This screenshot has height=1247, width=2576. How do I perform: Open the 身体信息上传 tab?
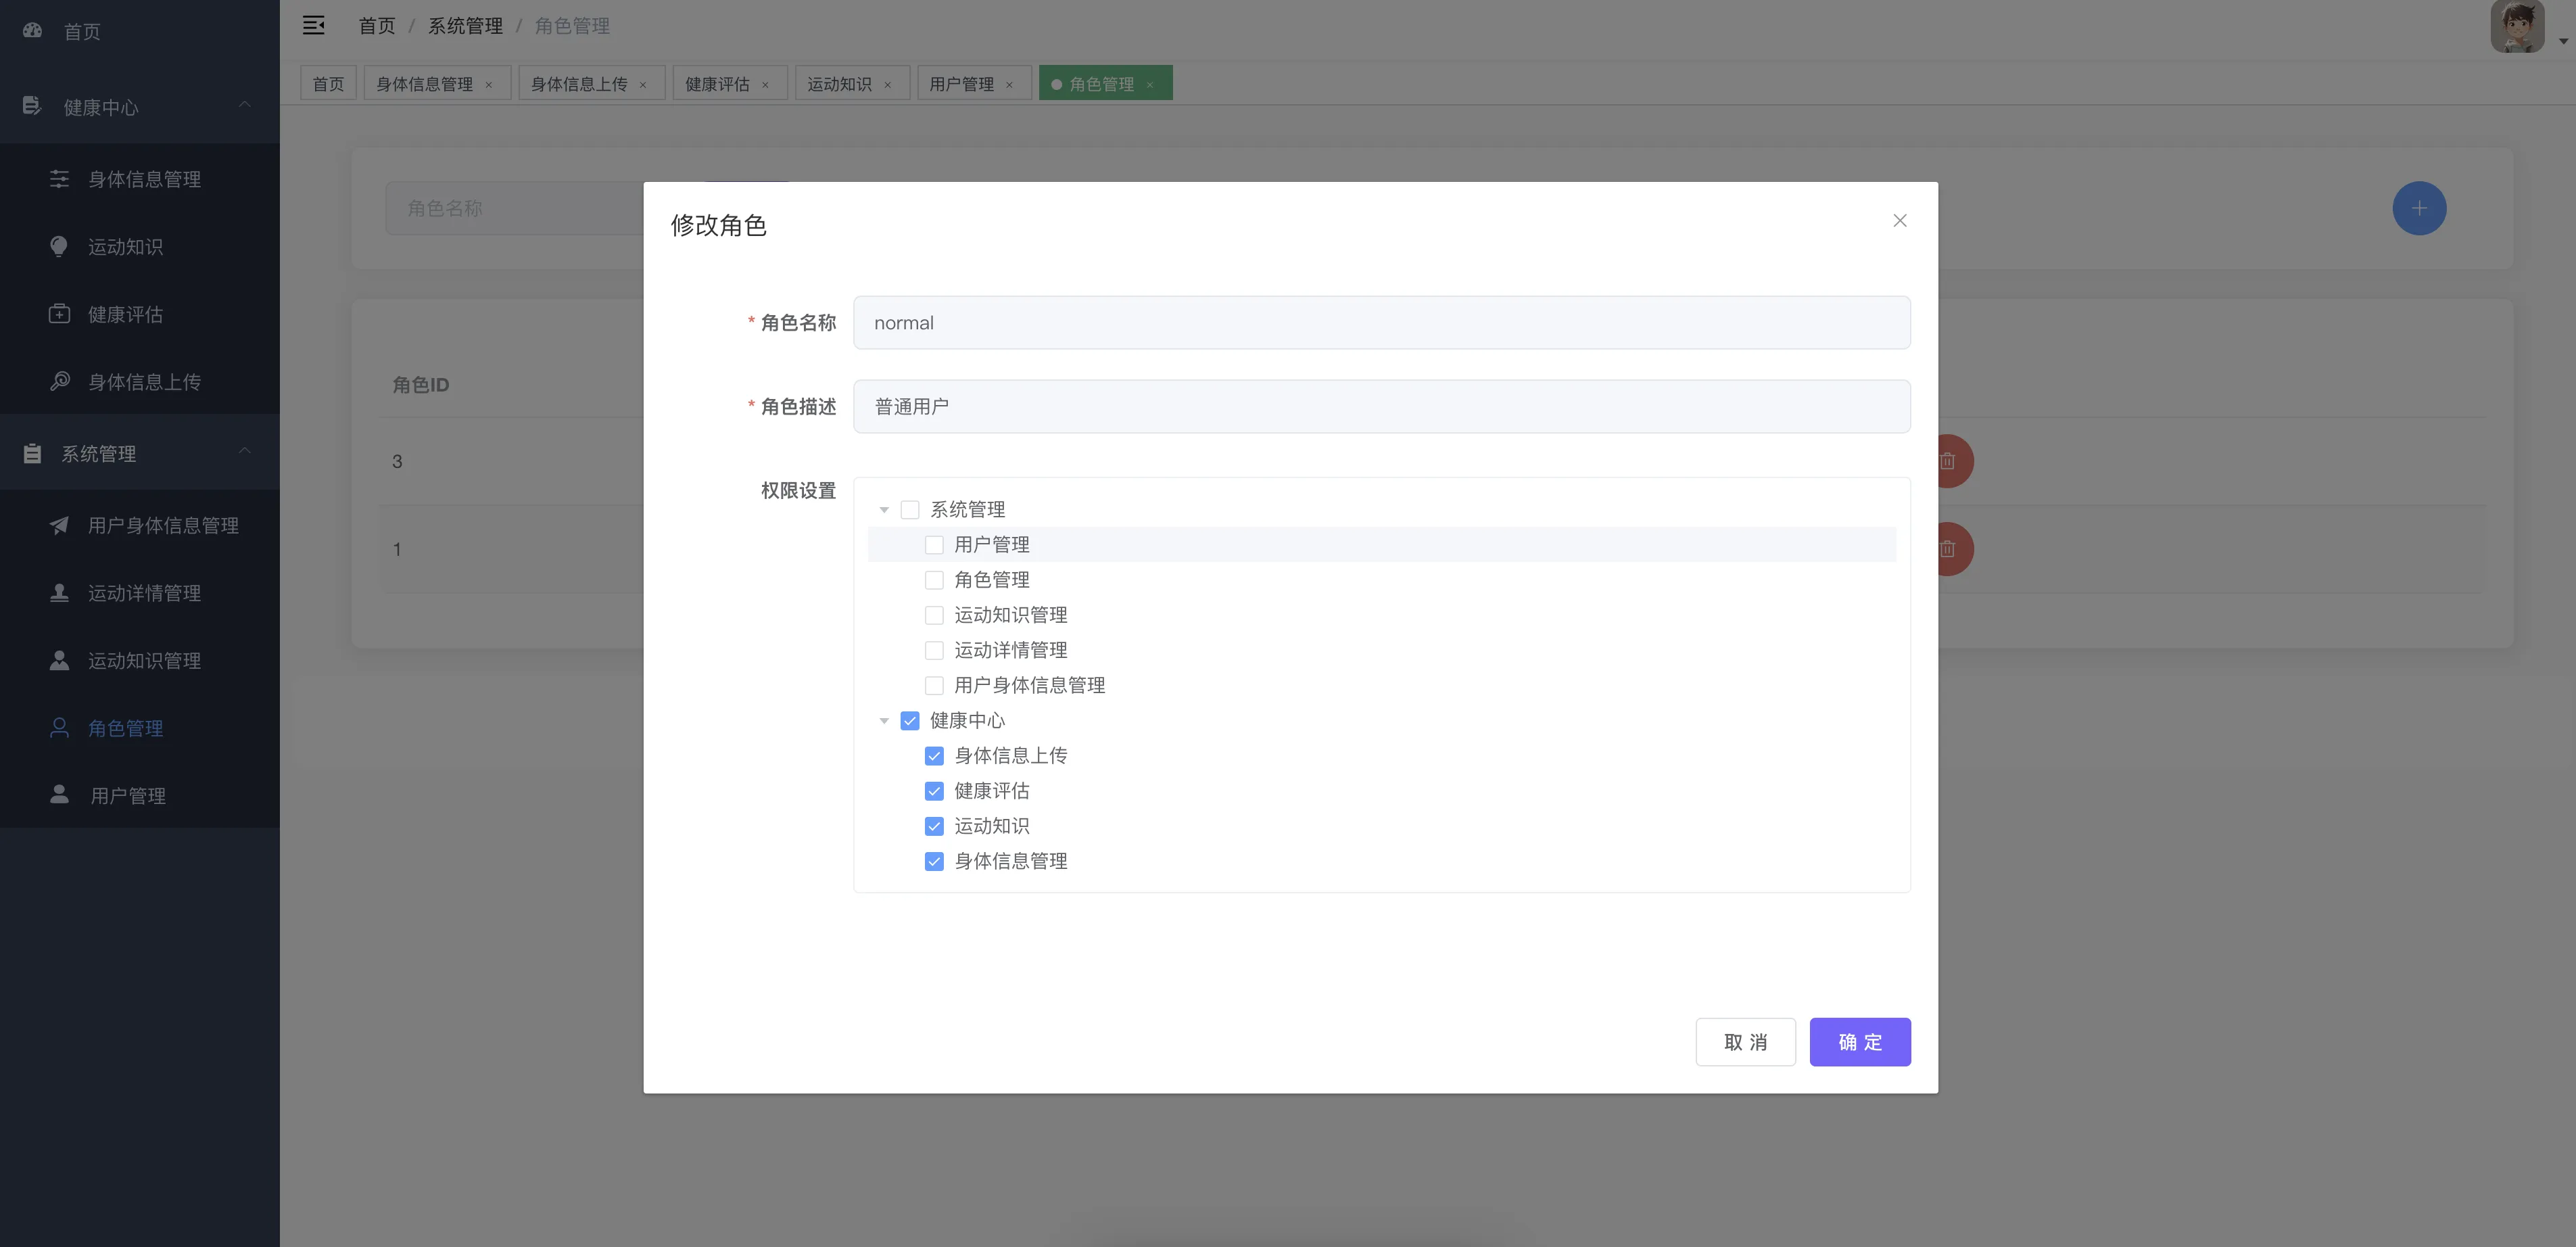(578, 84)
